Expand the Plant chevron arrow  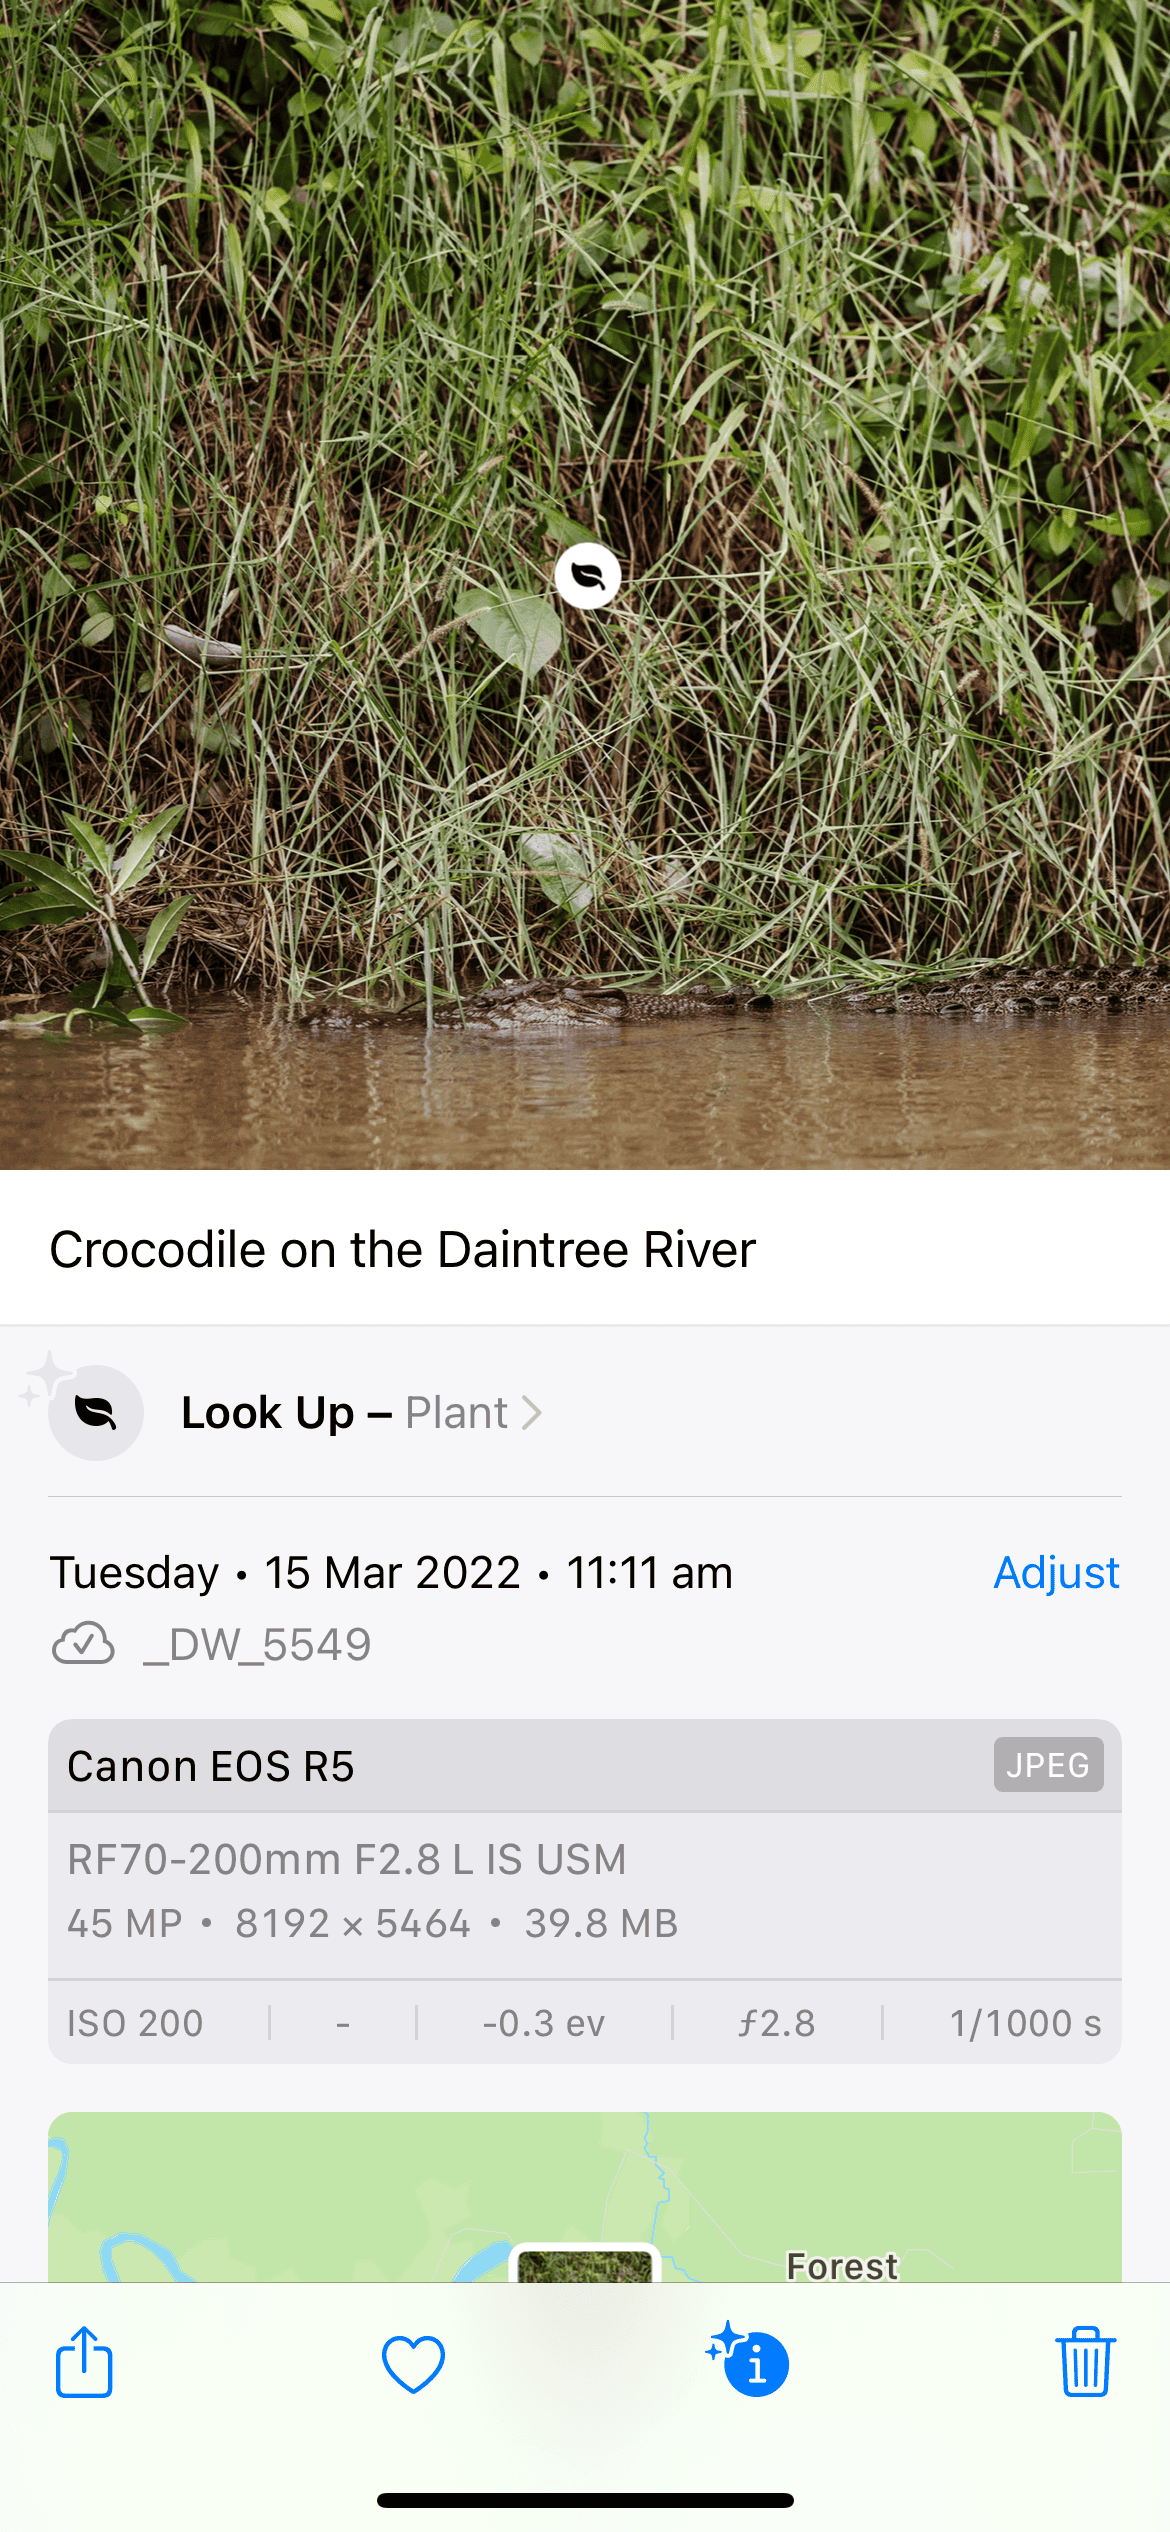pos(532,1413)
